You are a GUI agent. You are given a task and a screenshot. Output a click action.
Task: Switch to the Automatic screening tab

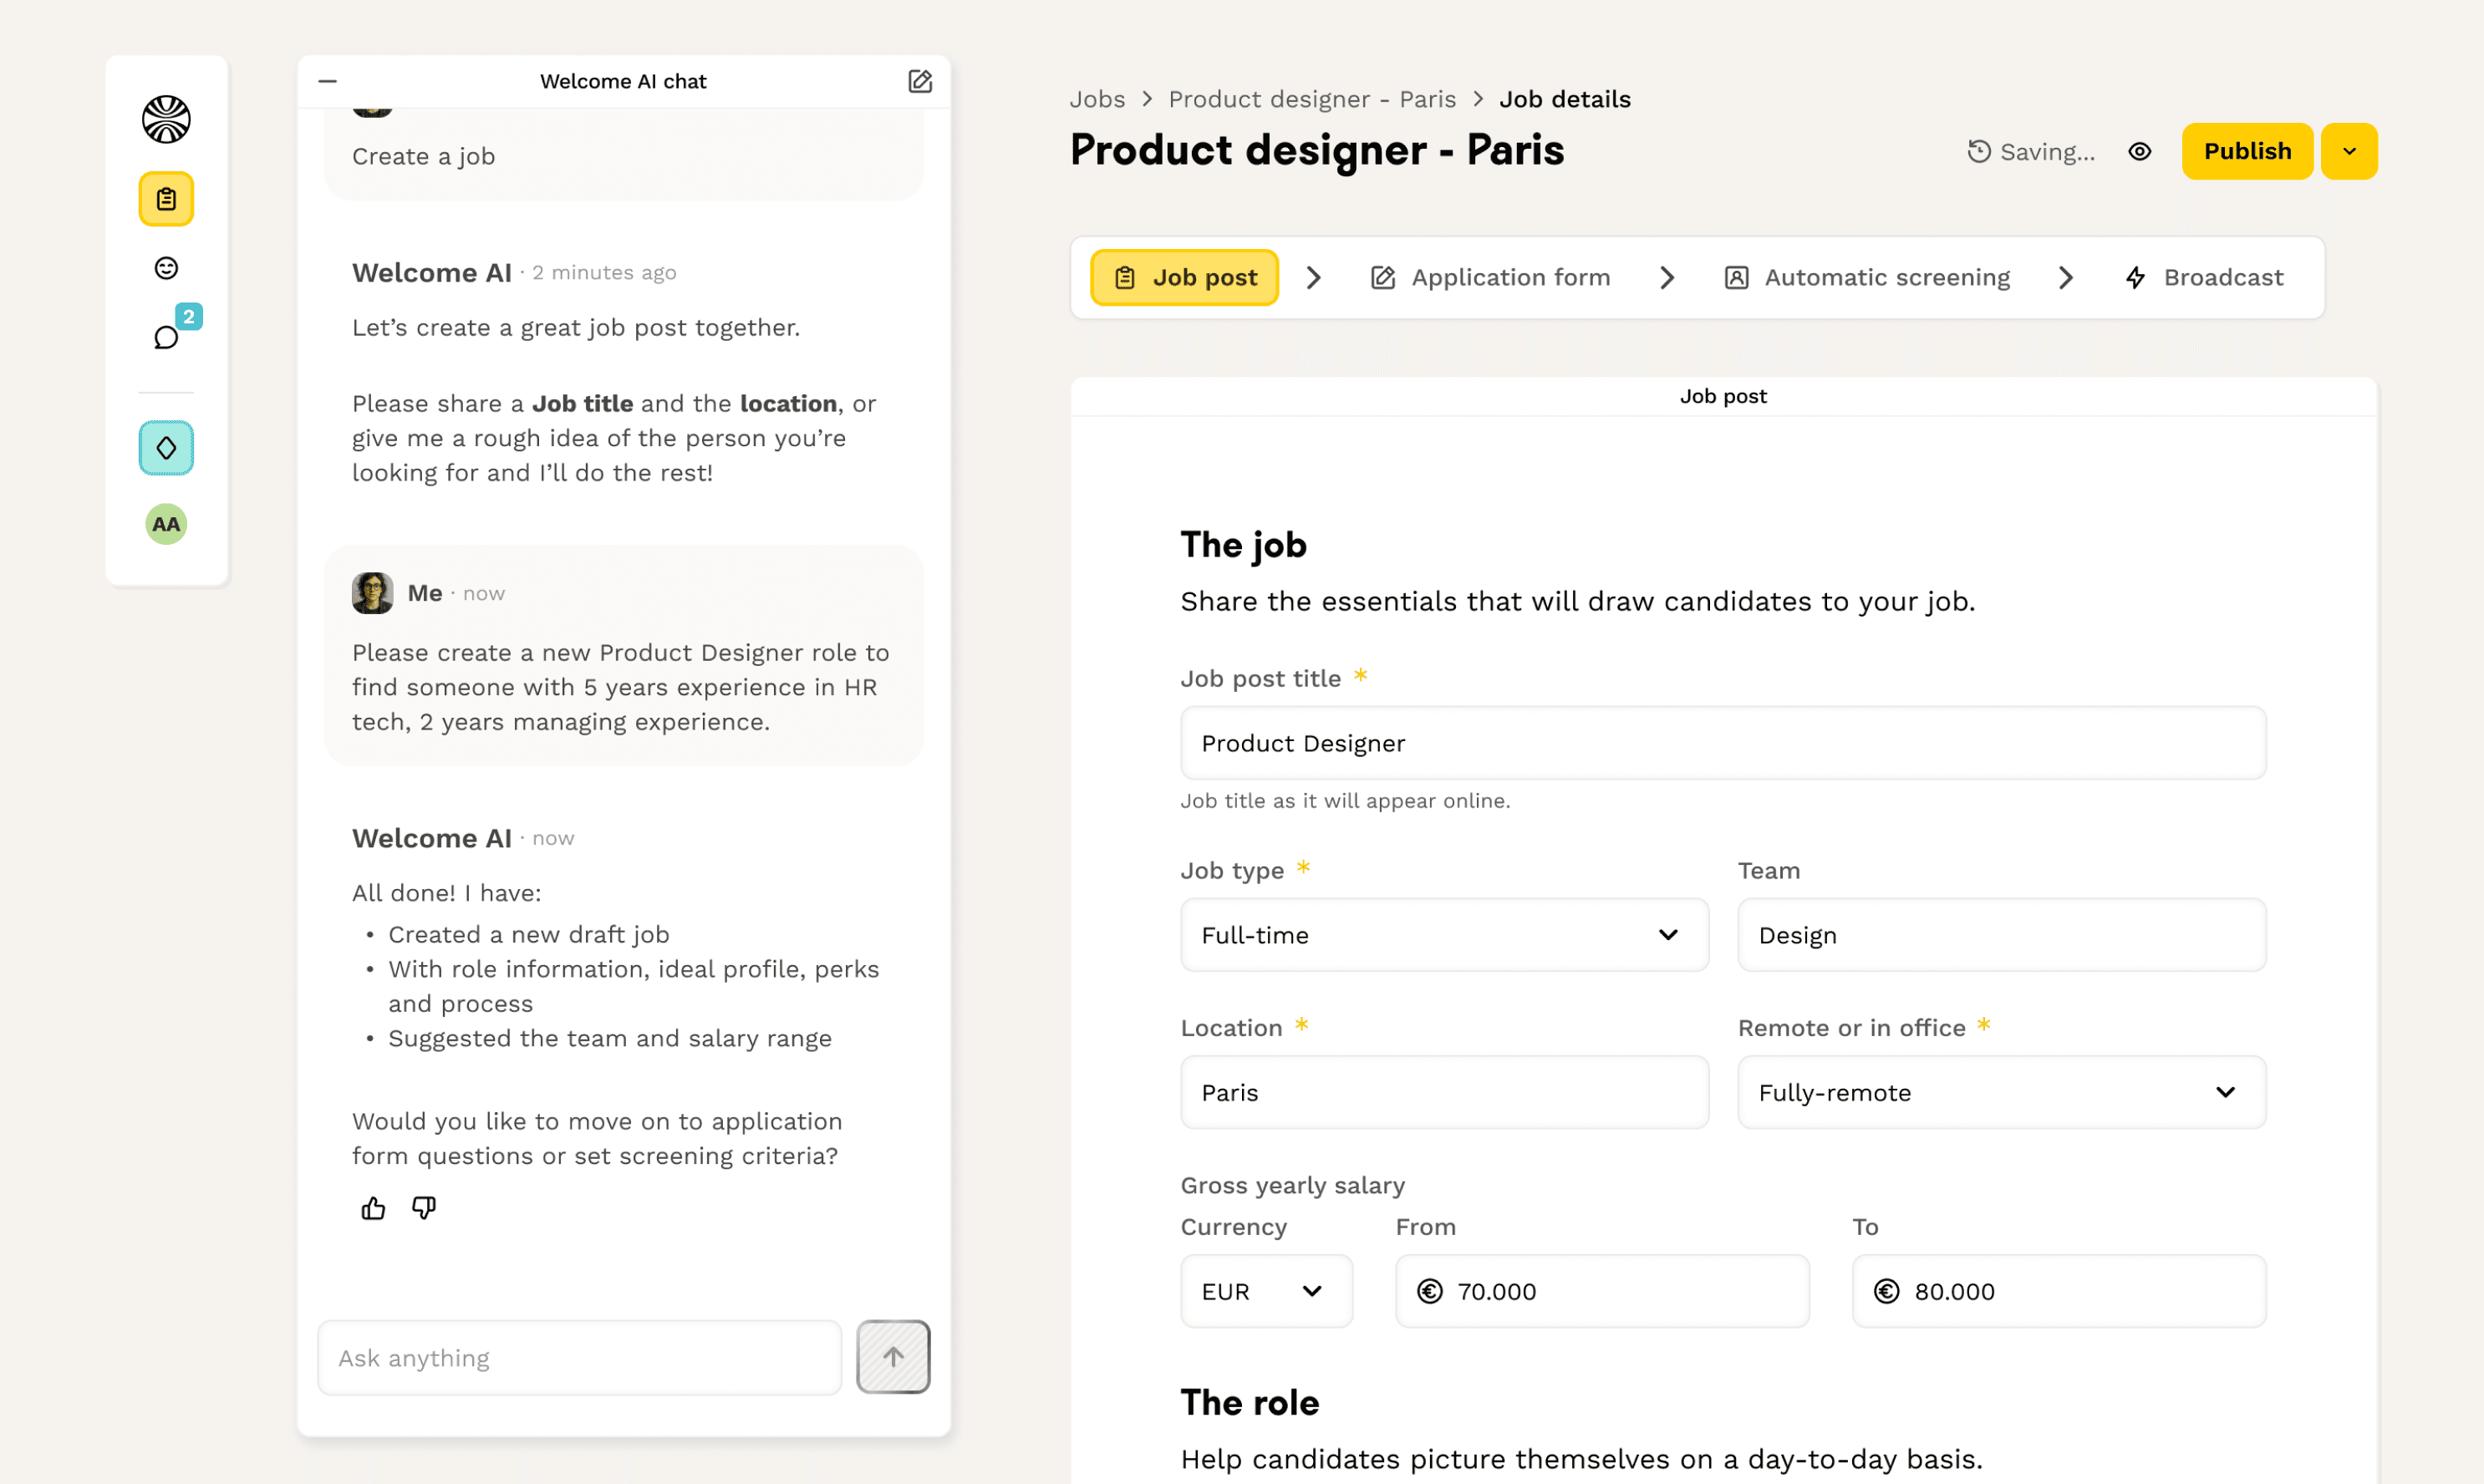pos(1866,278)
